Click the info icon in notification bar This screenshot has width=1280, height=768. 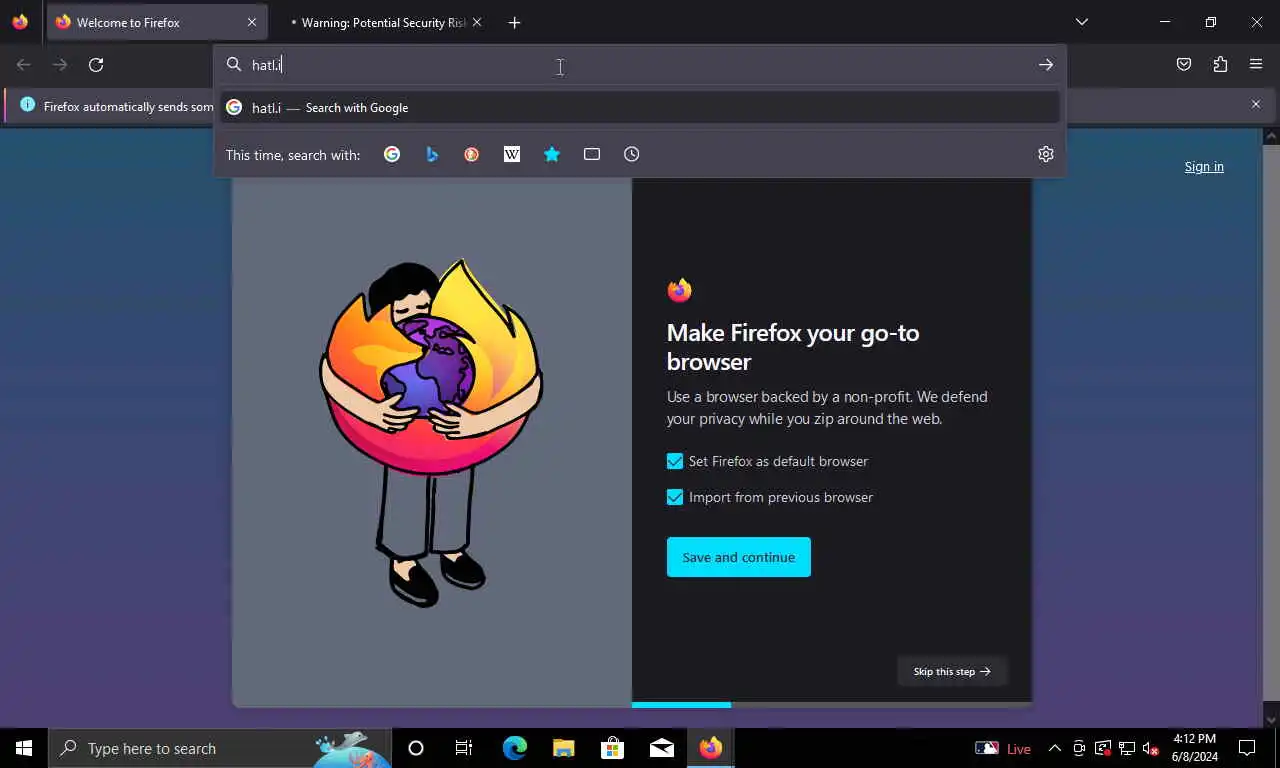tap(27, 105)
